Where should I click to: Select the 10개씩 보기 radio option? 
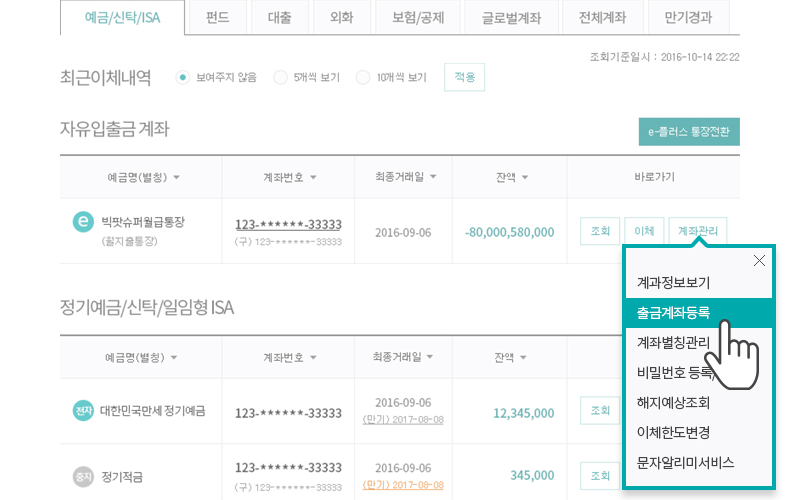point(363,78)
